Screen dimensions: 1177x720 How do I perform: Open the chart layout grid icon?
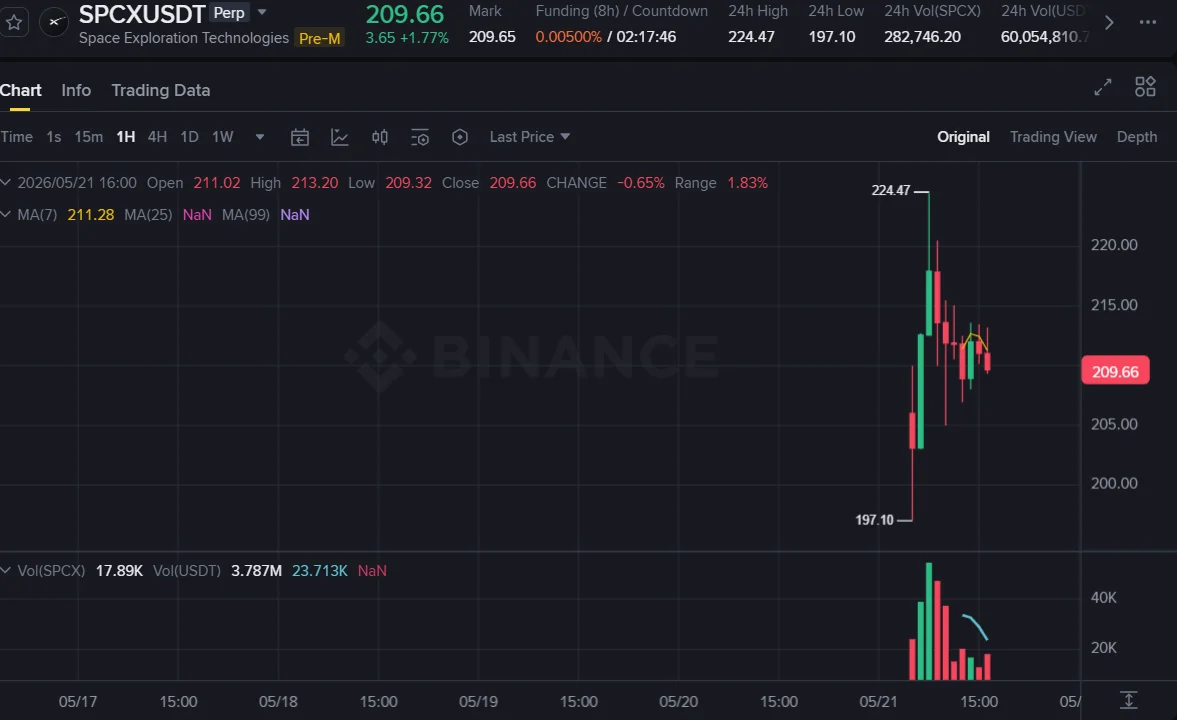(1145, 86)
